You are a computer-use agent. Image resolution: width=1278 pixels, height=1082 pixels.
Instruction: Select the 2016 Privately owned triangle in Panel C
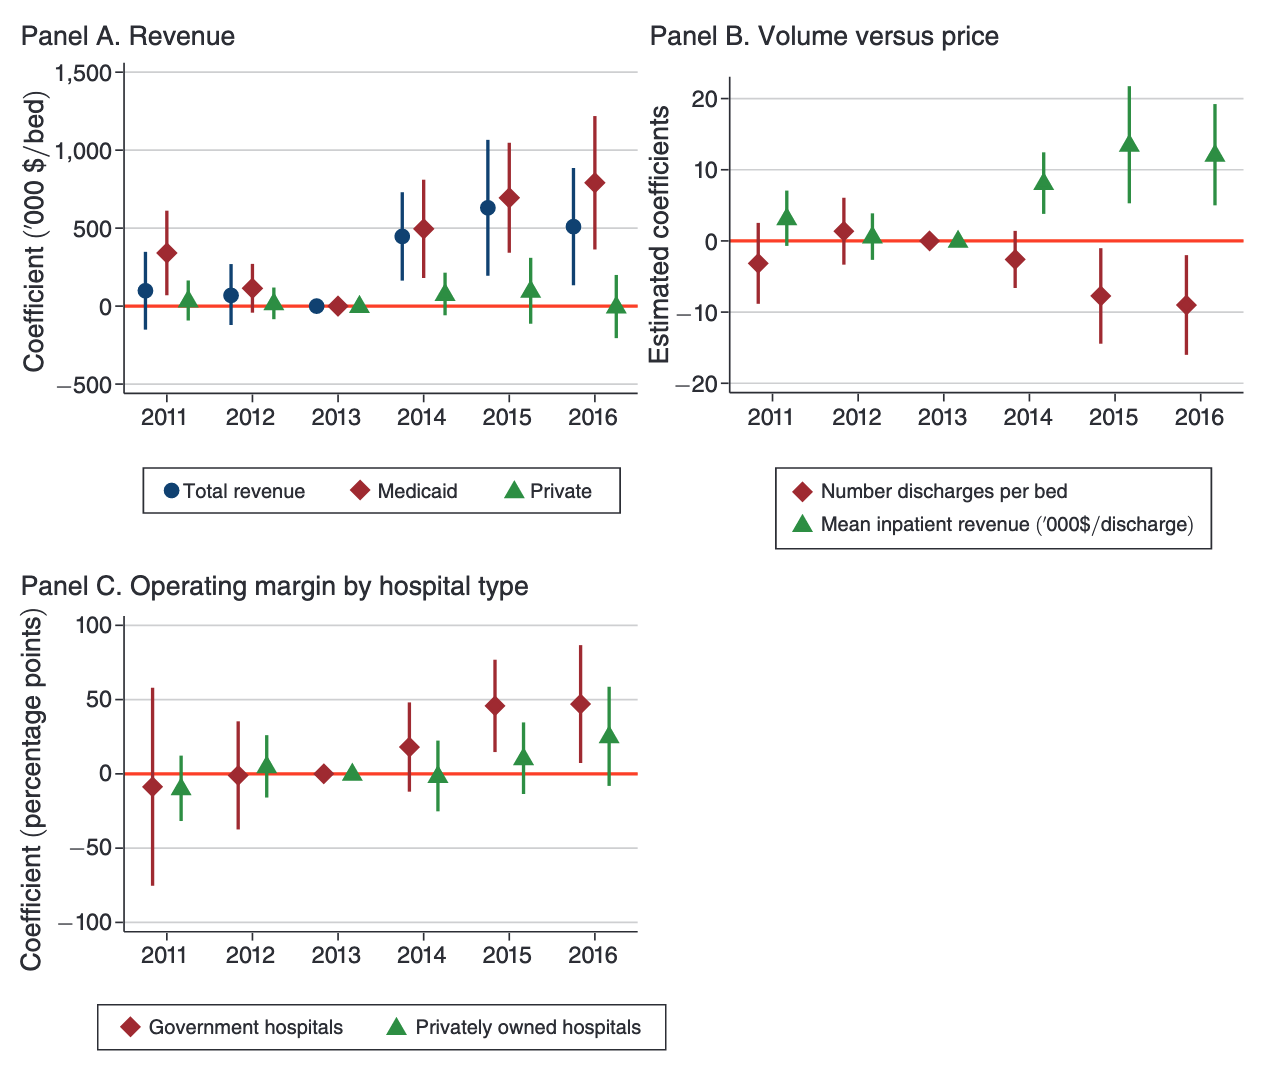point(609,736)
